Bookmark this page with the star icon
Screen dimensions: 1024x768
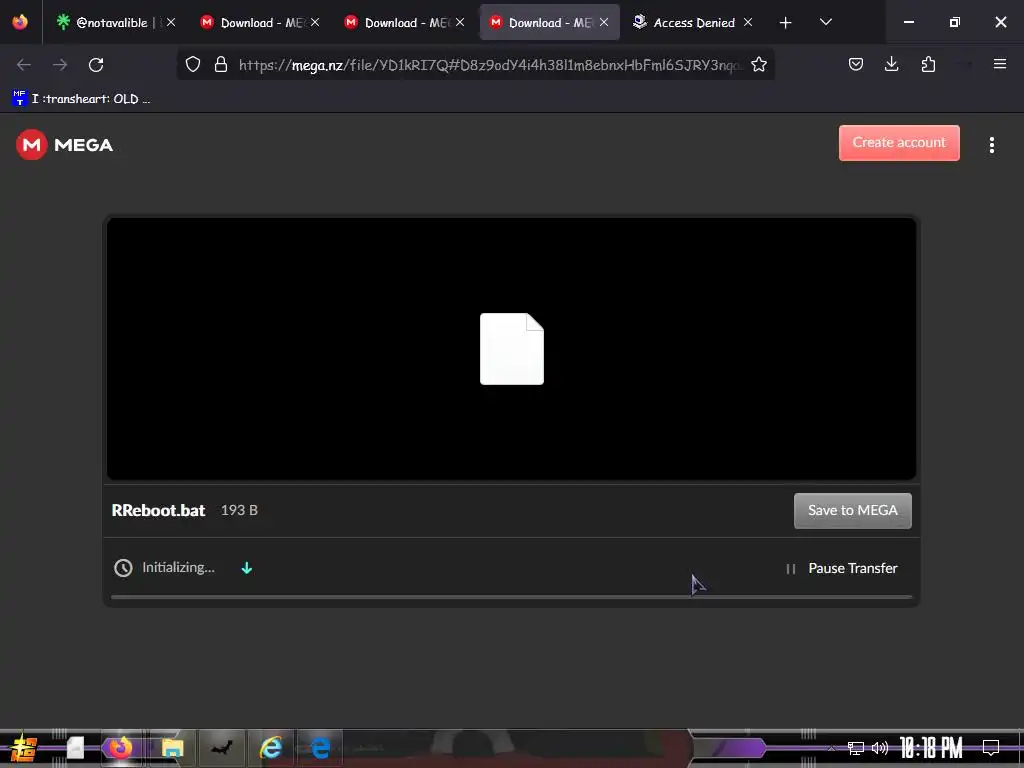click(x=758, y=64)
